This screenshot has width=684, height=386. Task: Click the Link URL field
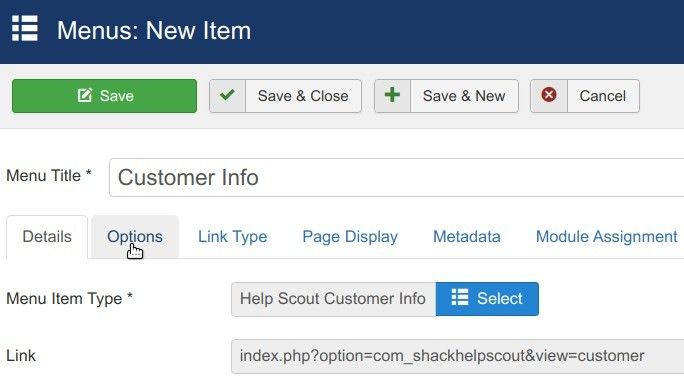458,356
